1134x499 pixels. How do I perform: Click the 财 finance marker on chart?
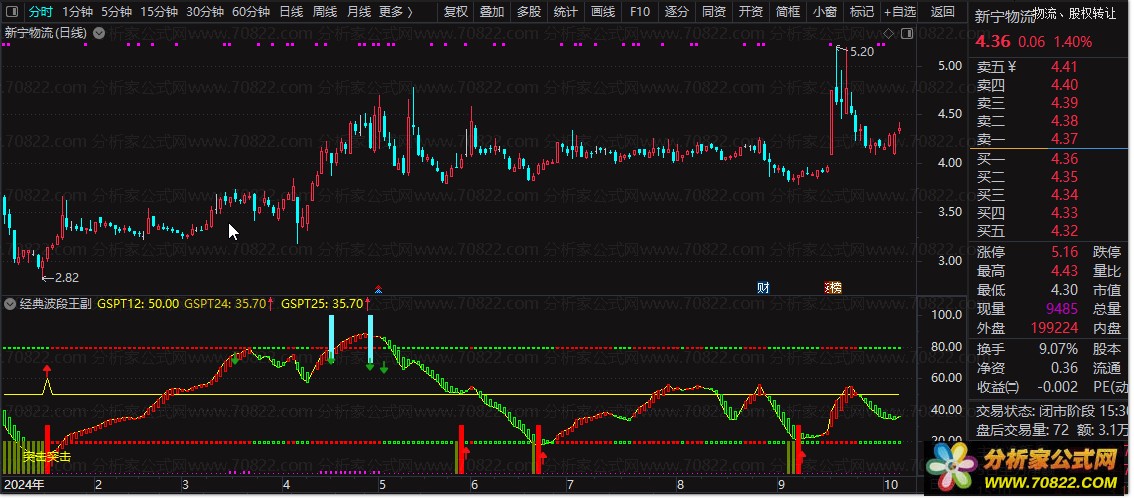click(763, 288)
